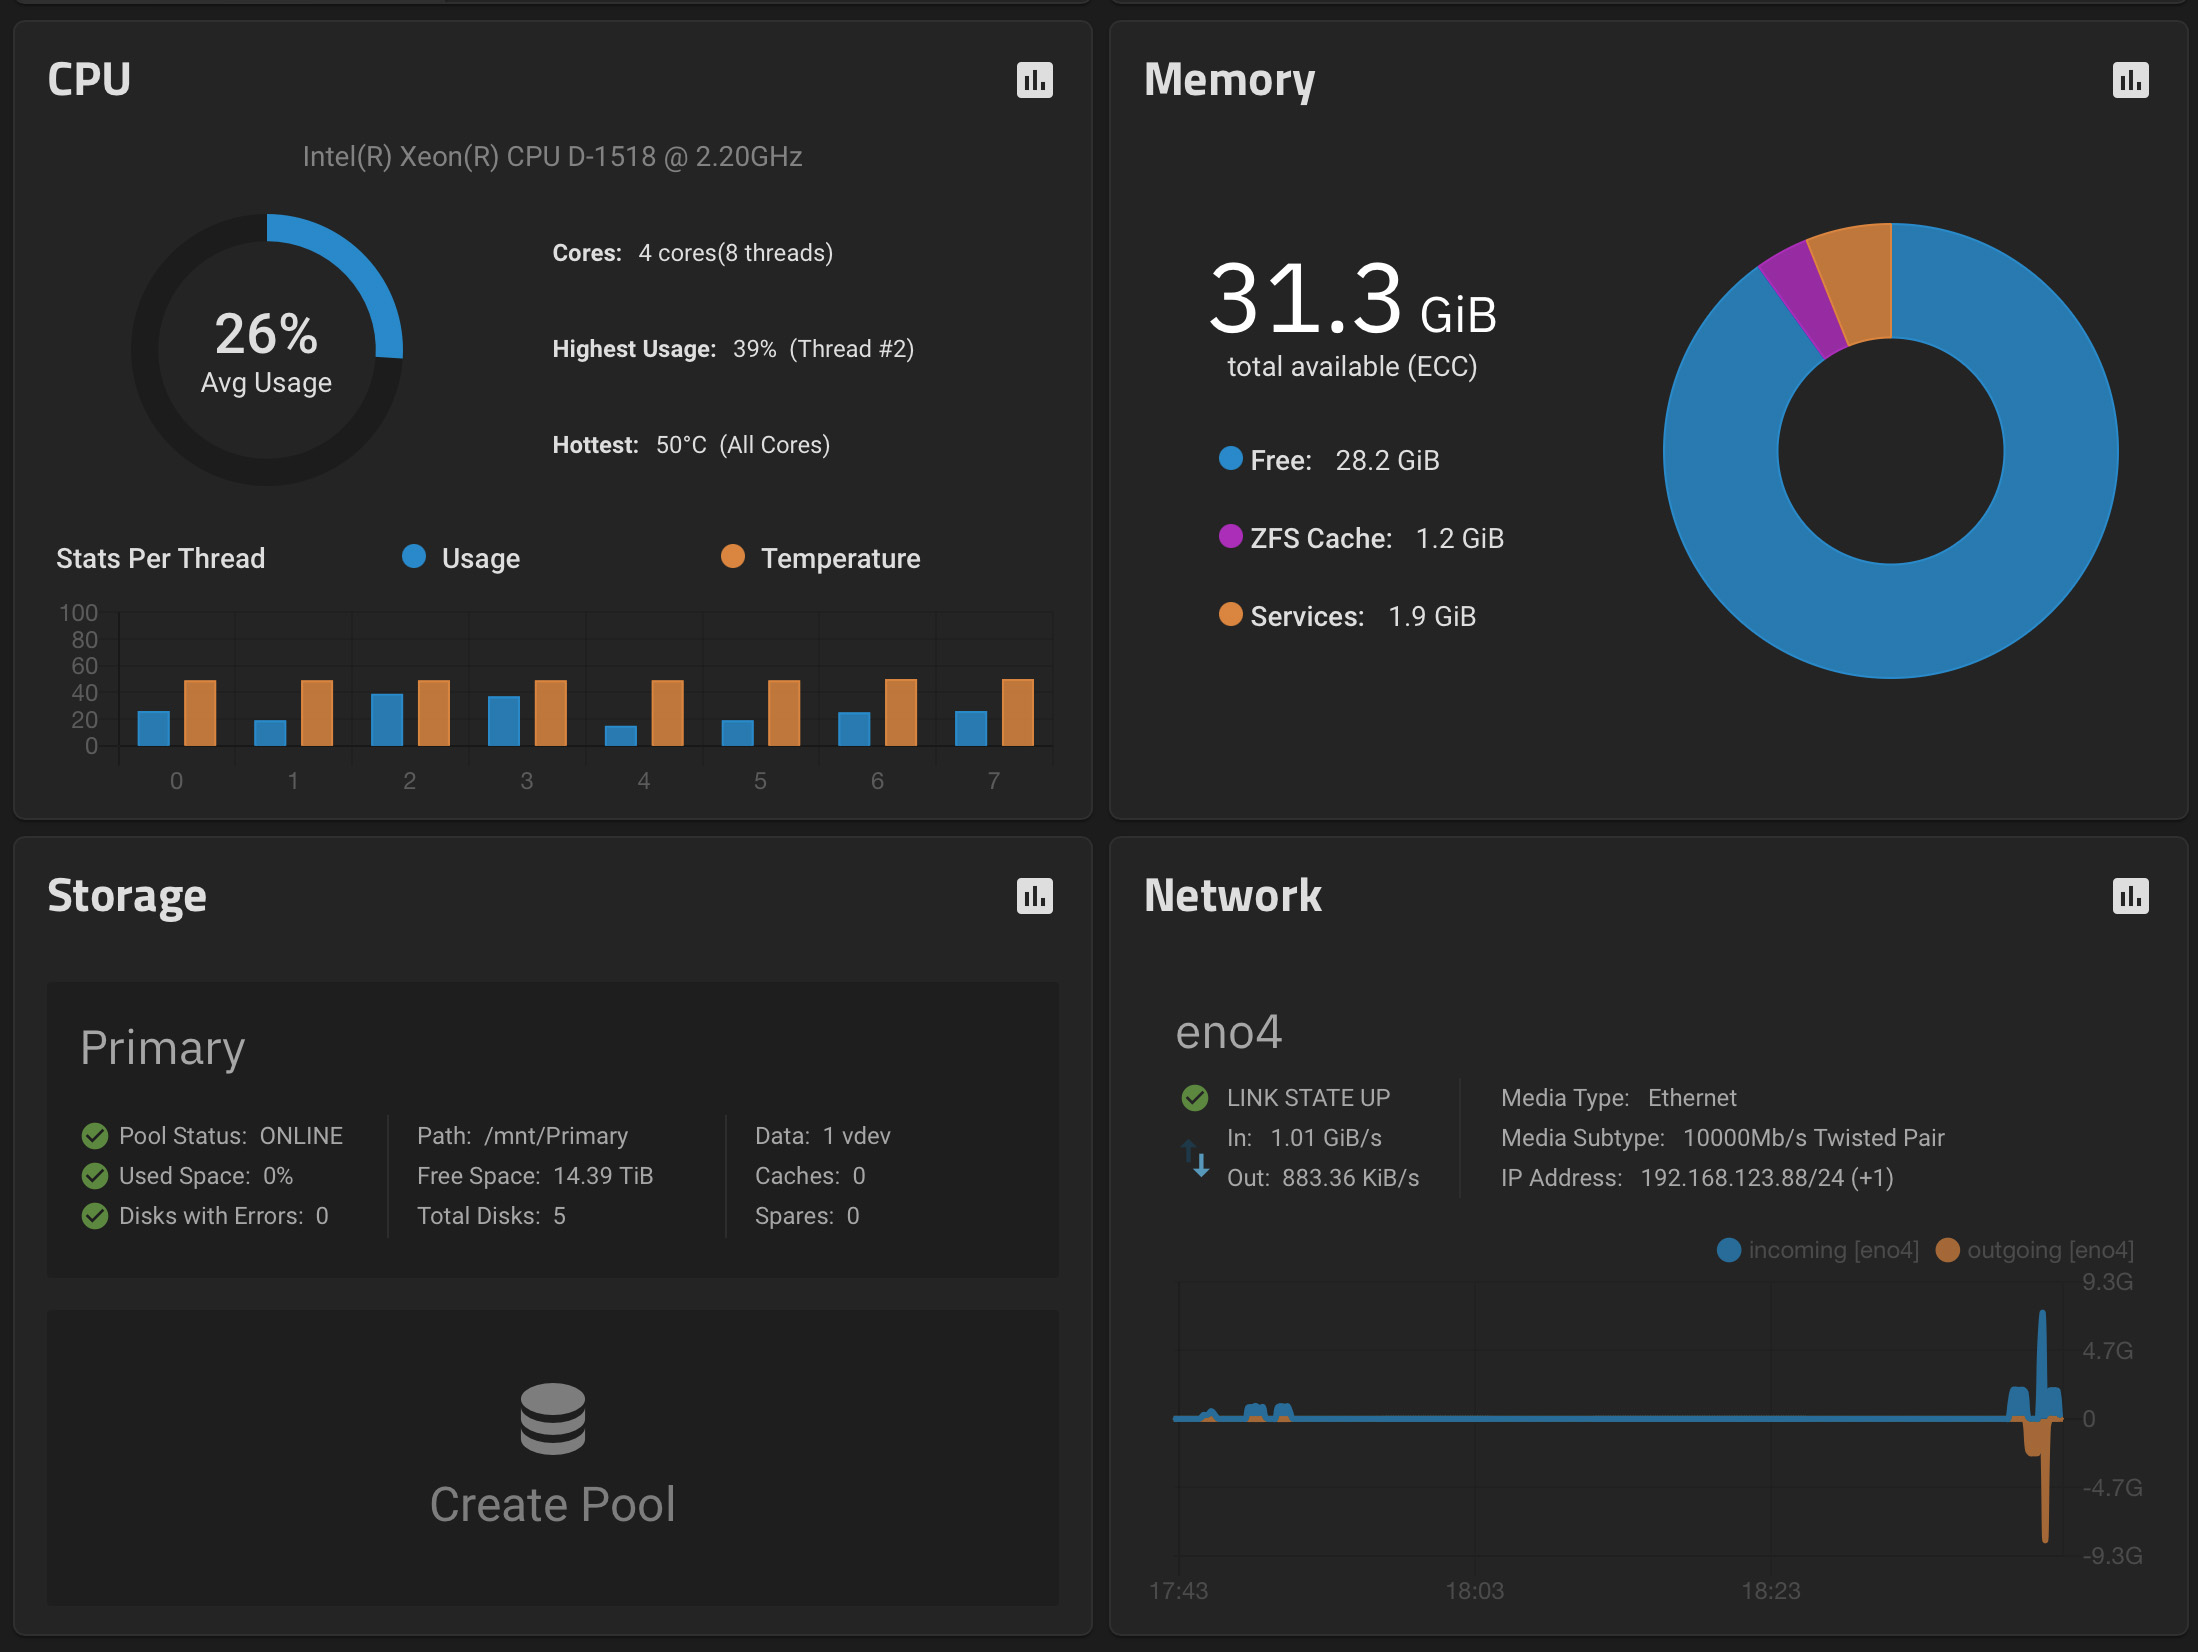Click the purple ZFS Cache swatch
Image resolution: width=2198 pixels, height=1652 pixels.
(x=1230, y=537)
